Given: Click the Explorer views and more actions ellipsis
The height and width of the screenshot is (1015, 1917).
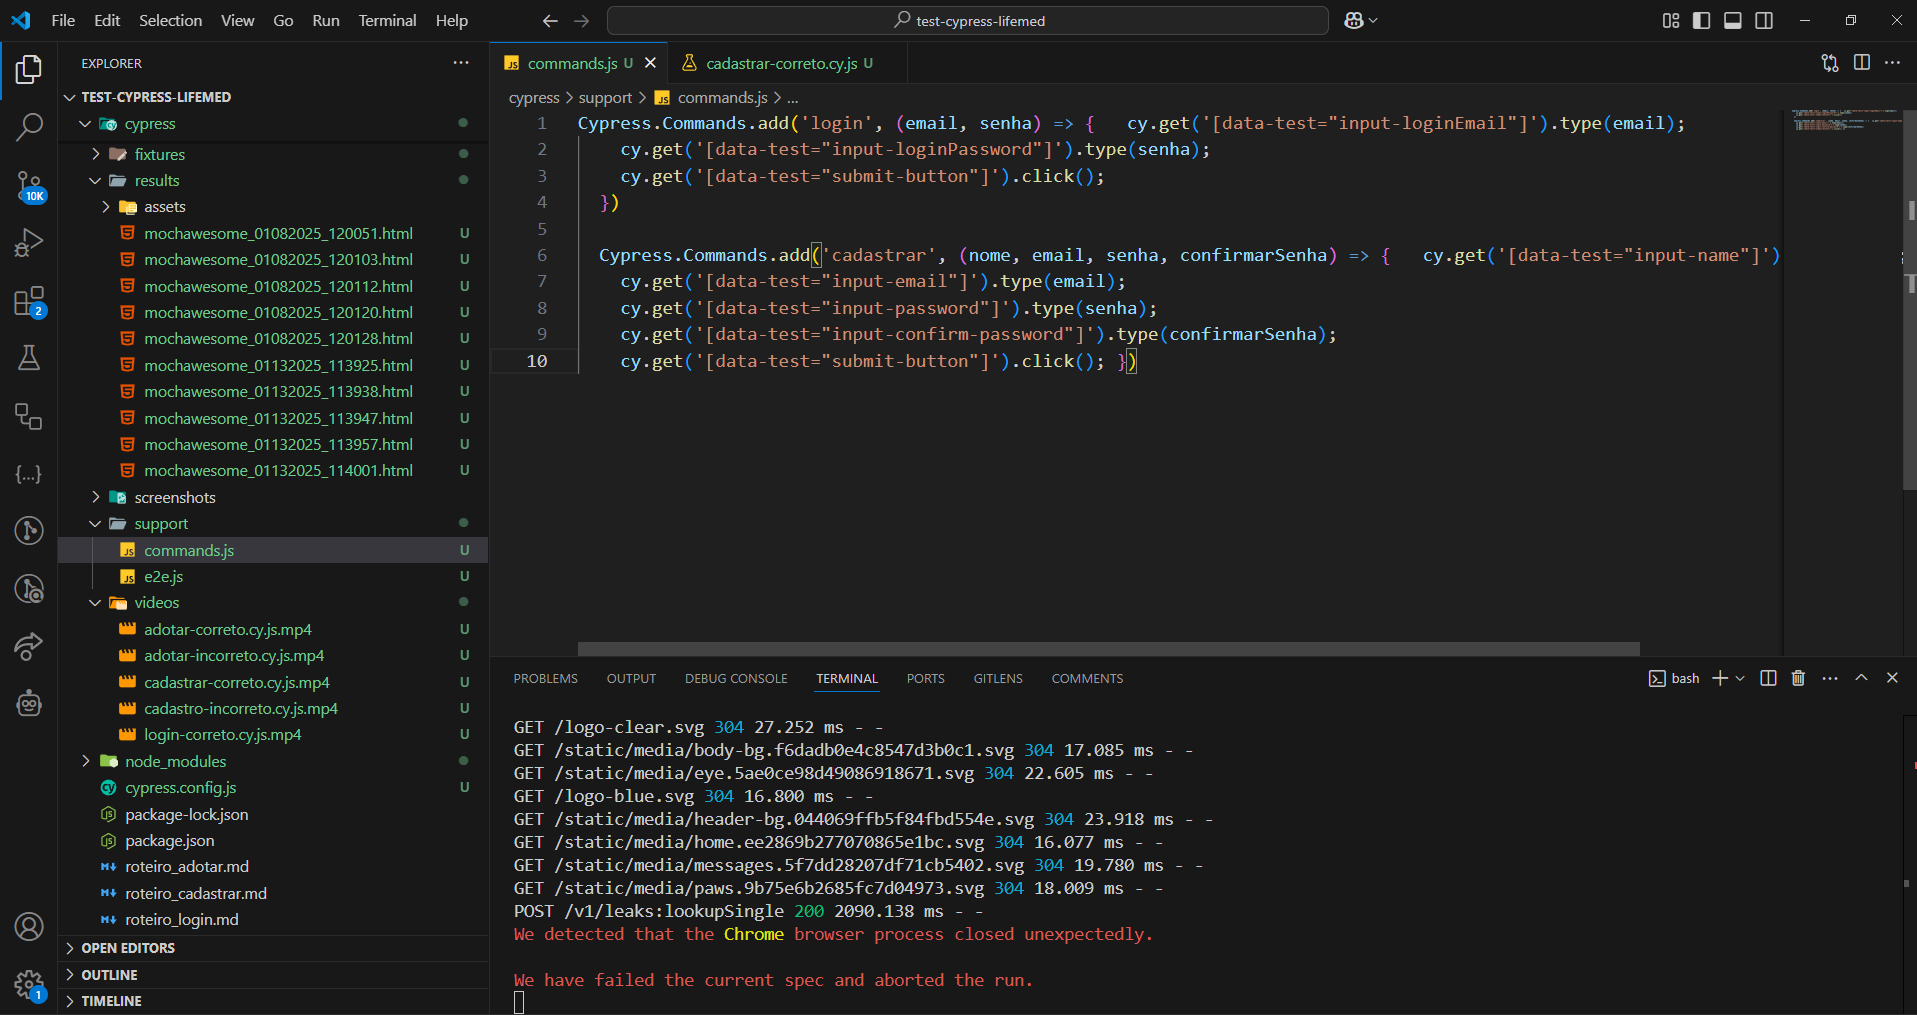Looking at the screenshot, I should click(x=461, y=63).
